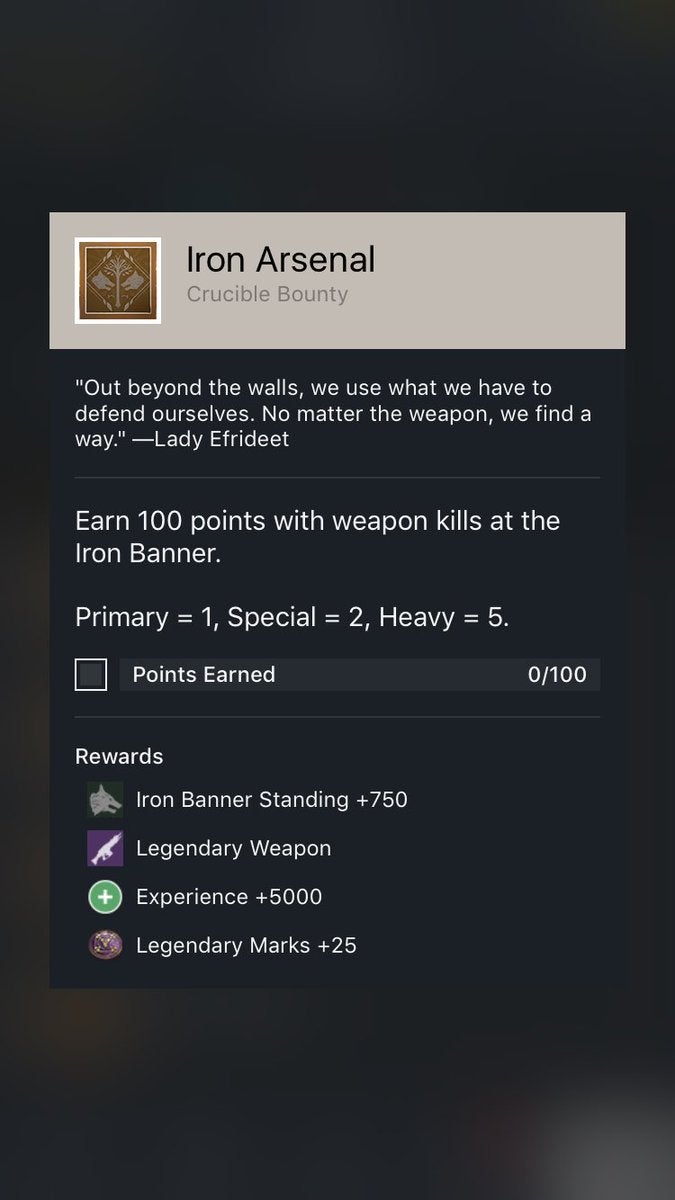Tap the 0/100 progress counter

(557, 675)
